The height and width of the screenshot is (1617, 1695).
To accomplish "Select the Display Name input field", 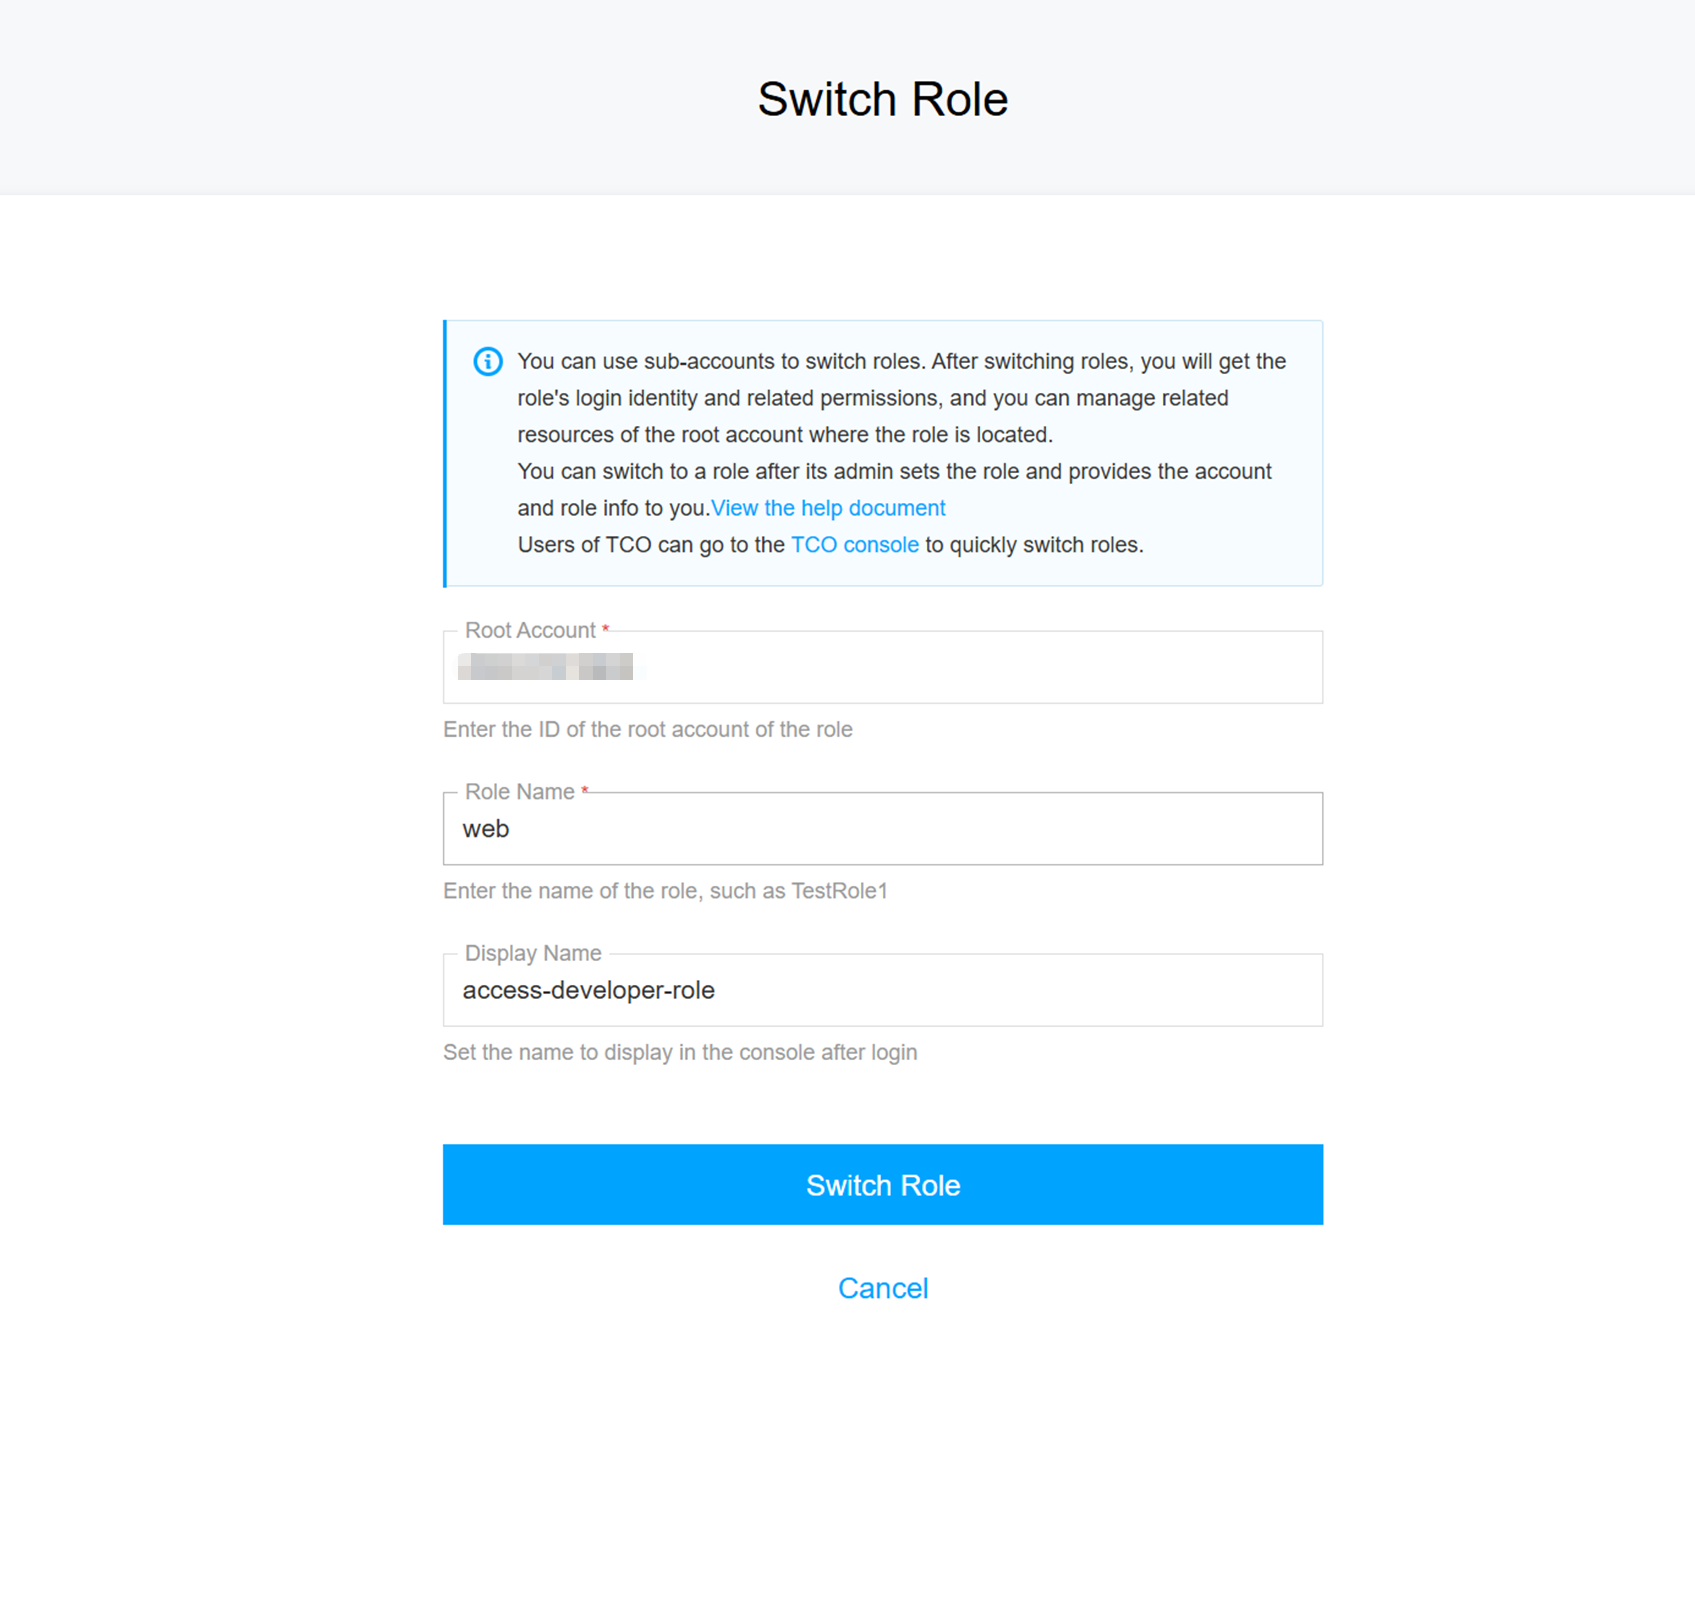I will point(883,990).
